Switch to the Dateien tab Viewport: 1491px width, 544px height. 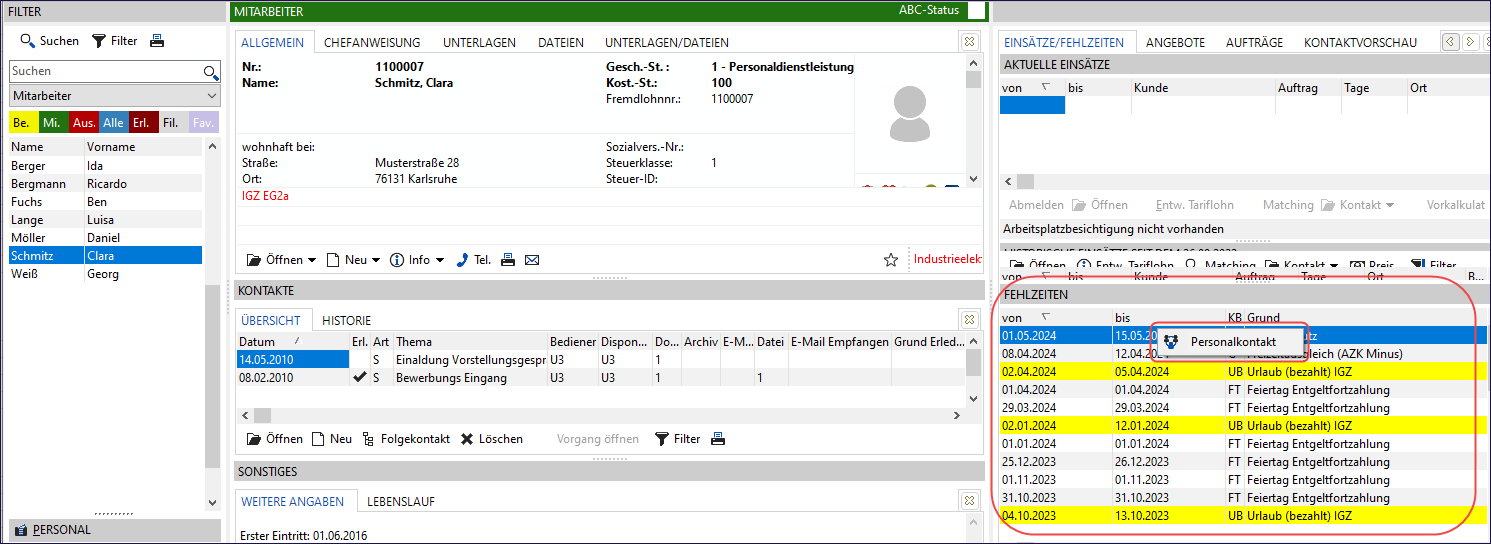561,43
